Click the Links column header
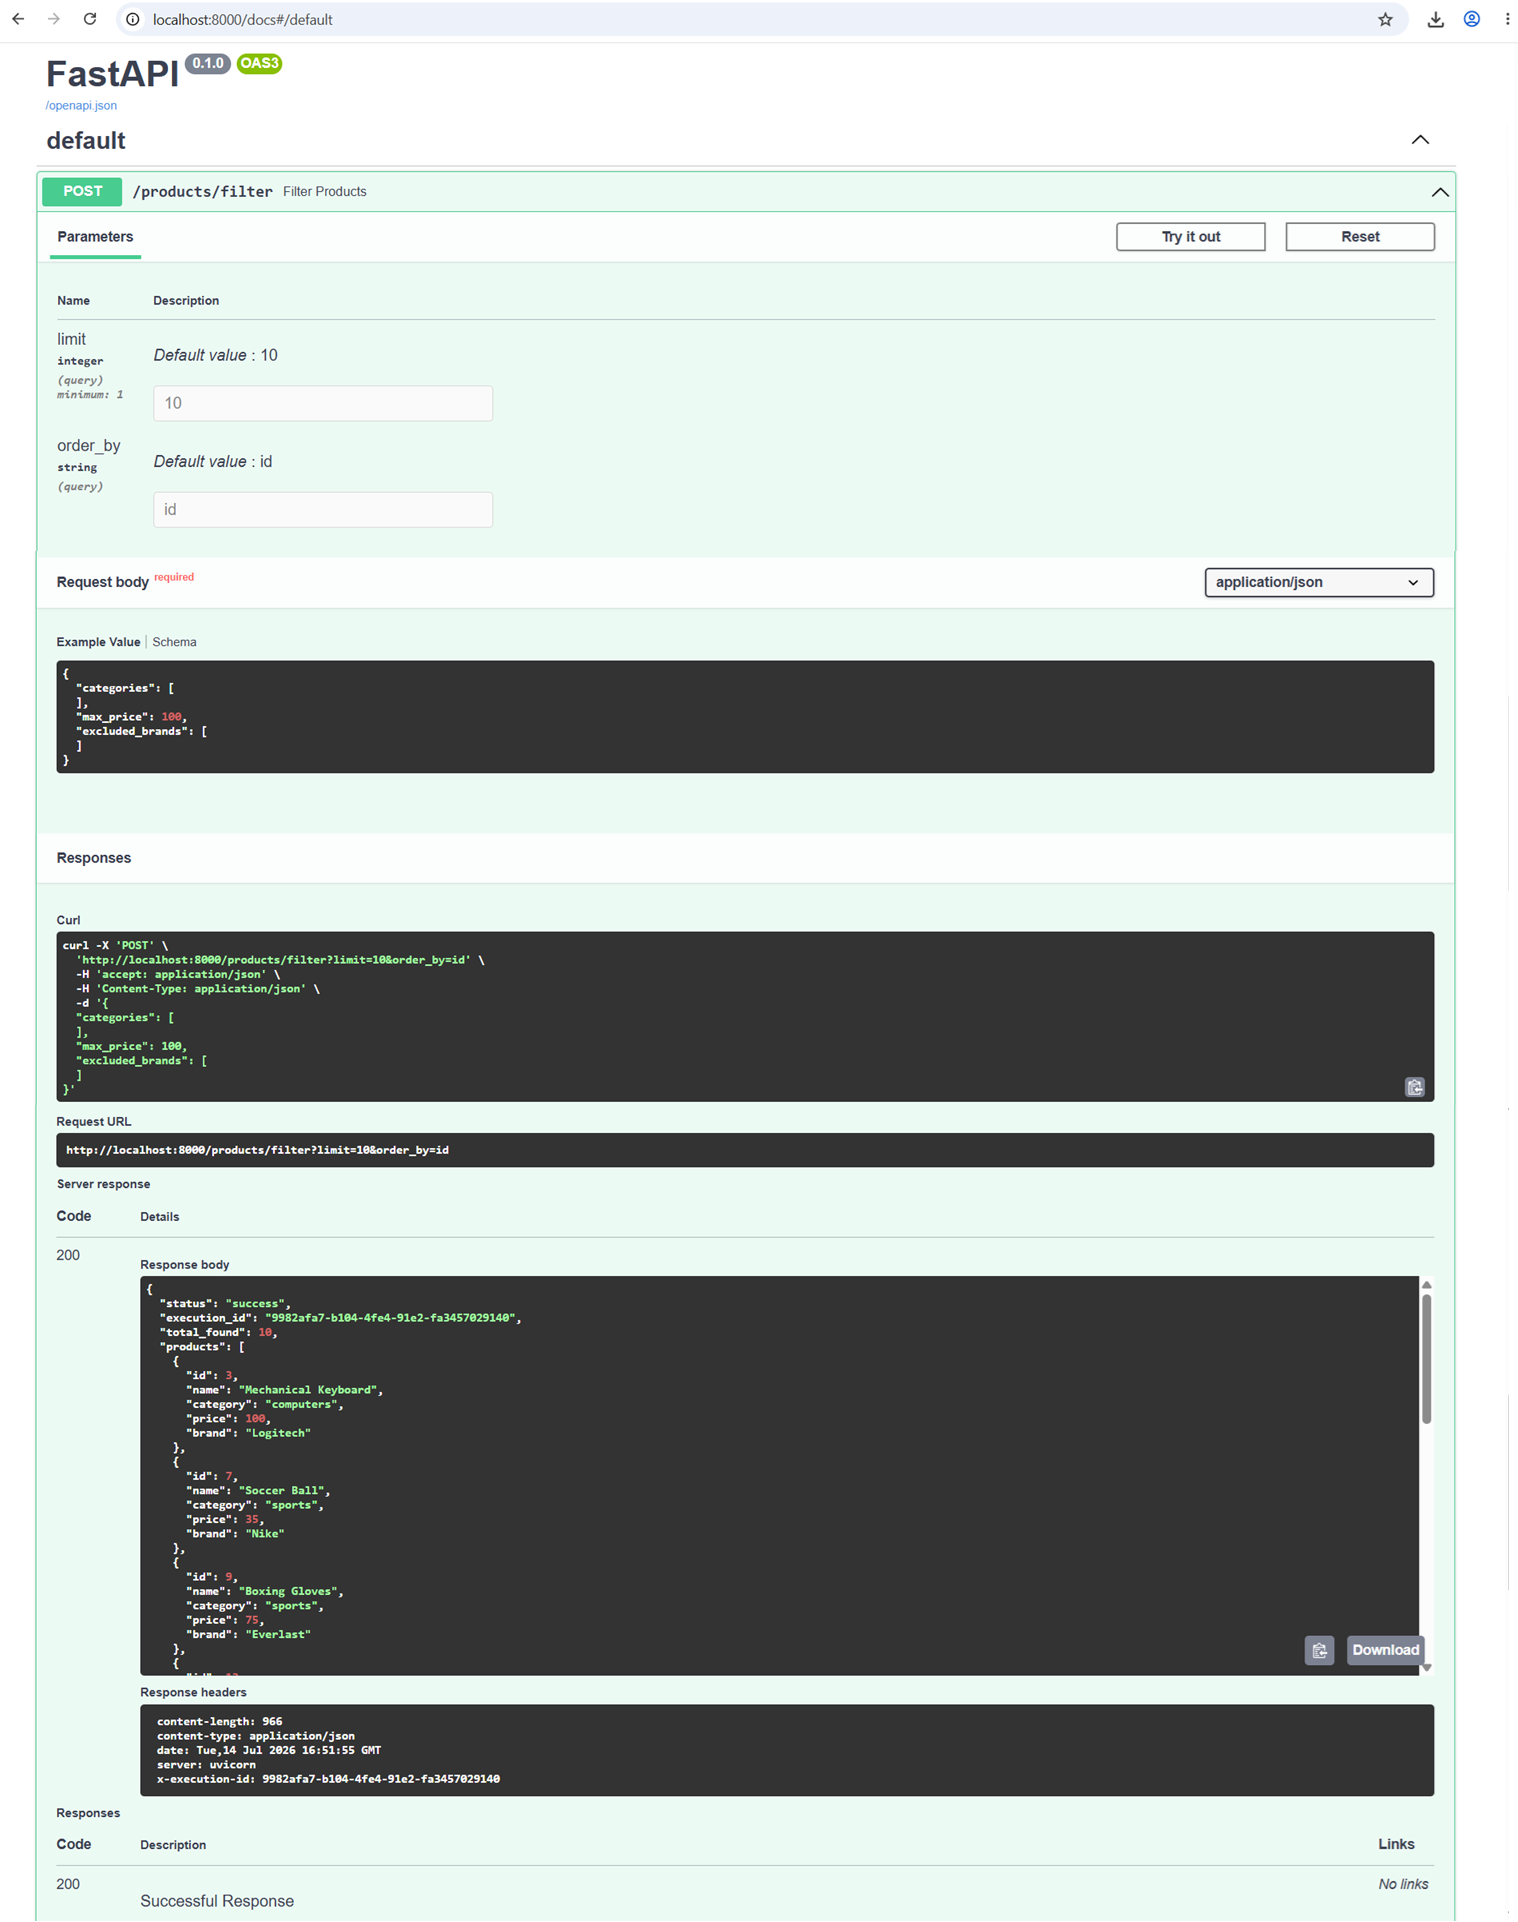 click(1396, 1845)
